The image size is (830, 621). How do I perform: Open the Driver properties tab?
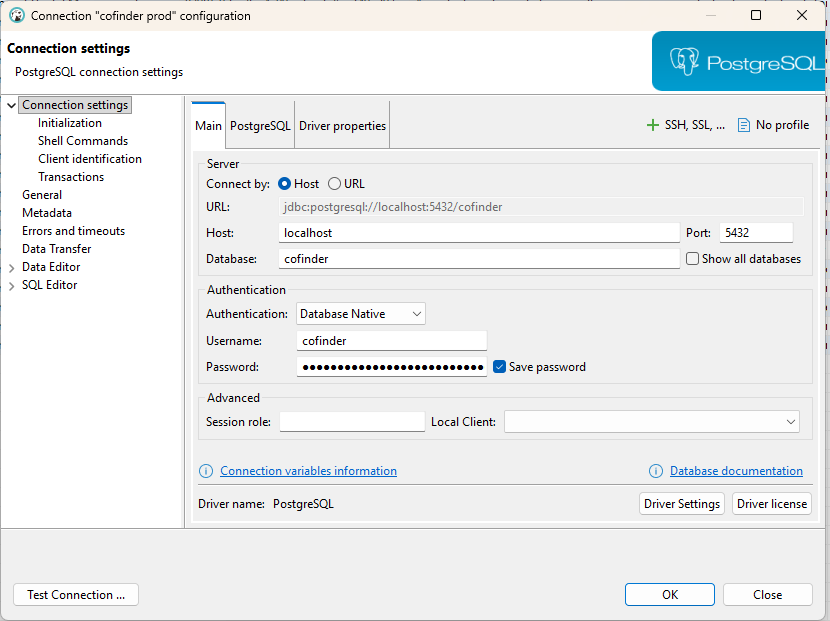pyautogui.click(x=342, y=125)
